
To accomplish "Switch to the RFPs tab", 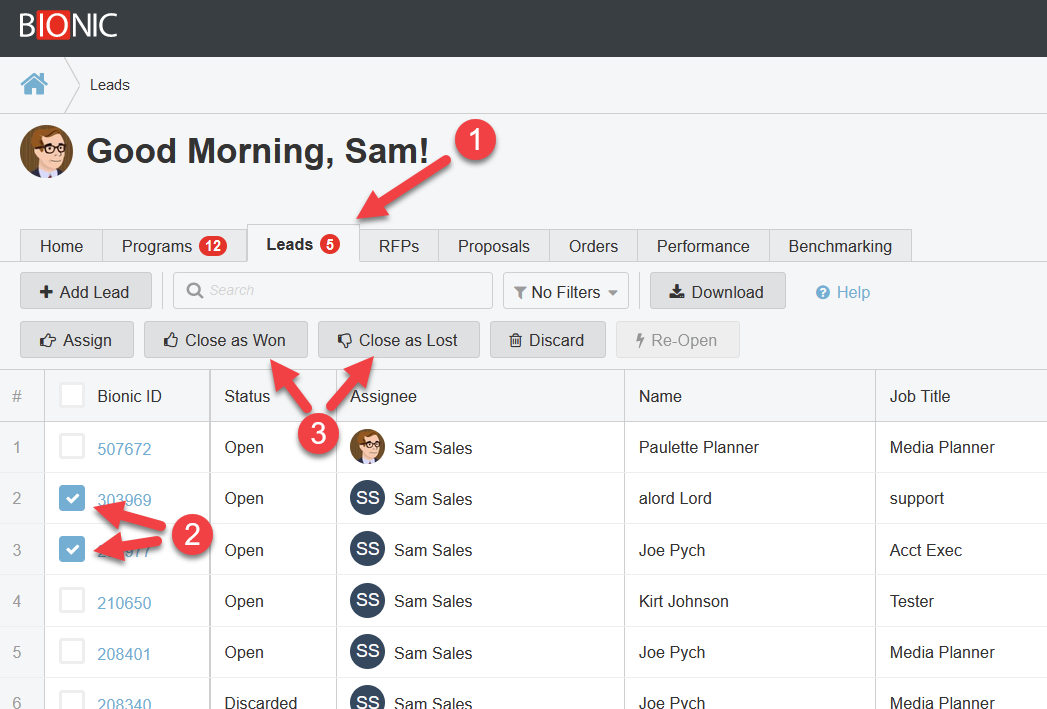I will pos(398,246).
